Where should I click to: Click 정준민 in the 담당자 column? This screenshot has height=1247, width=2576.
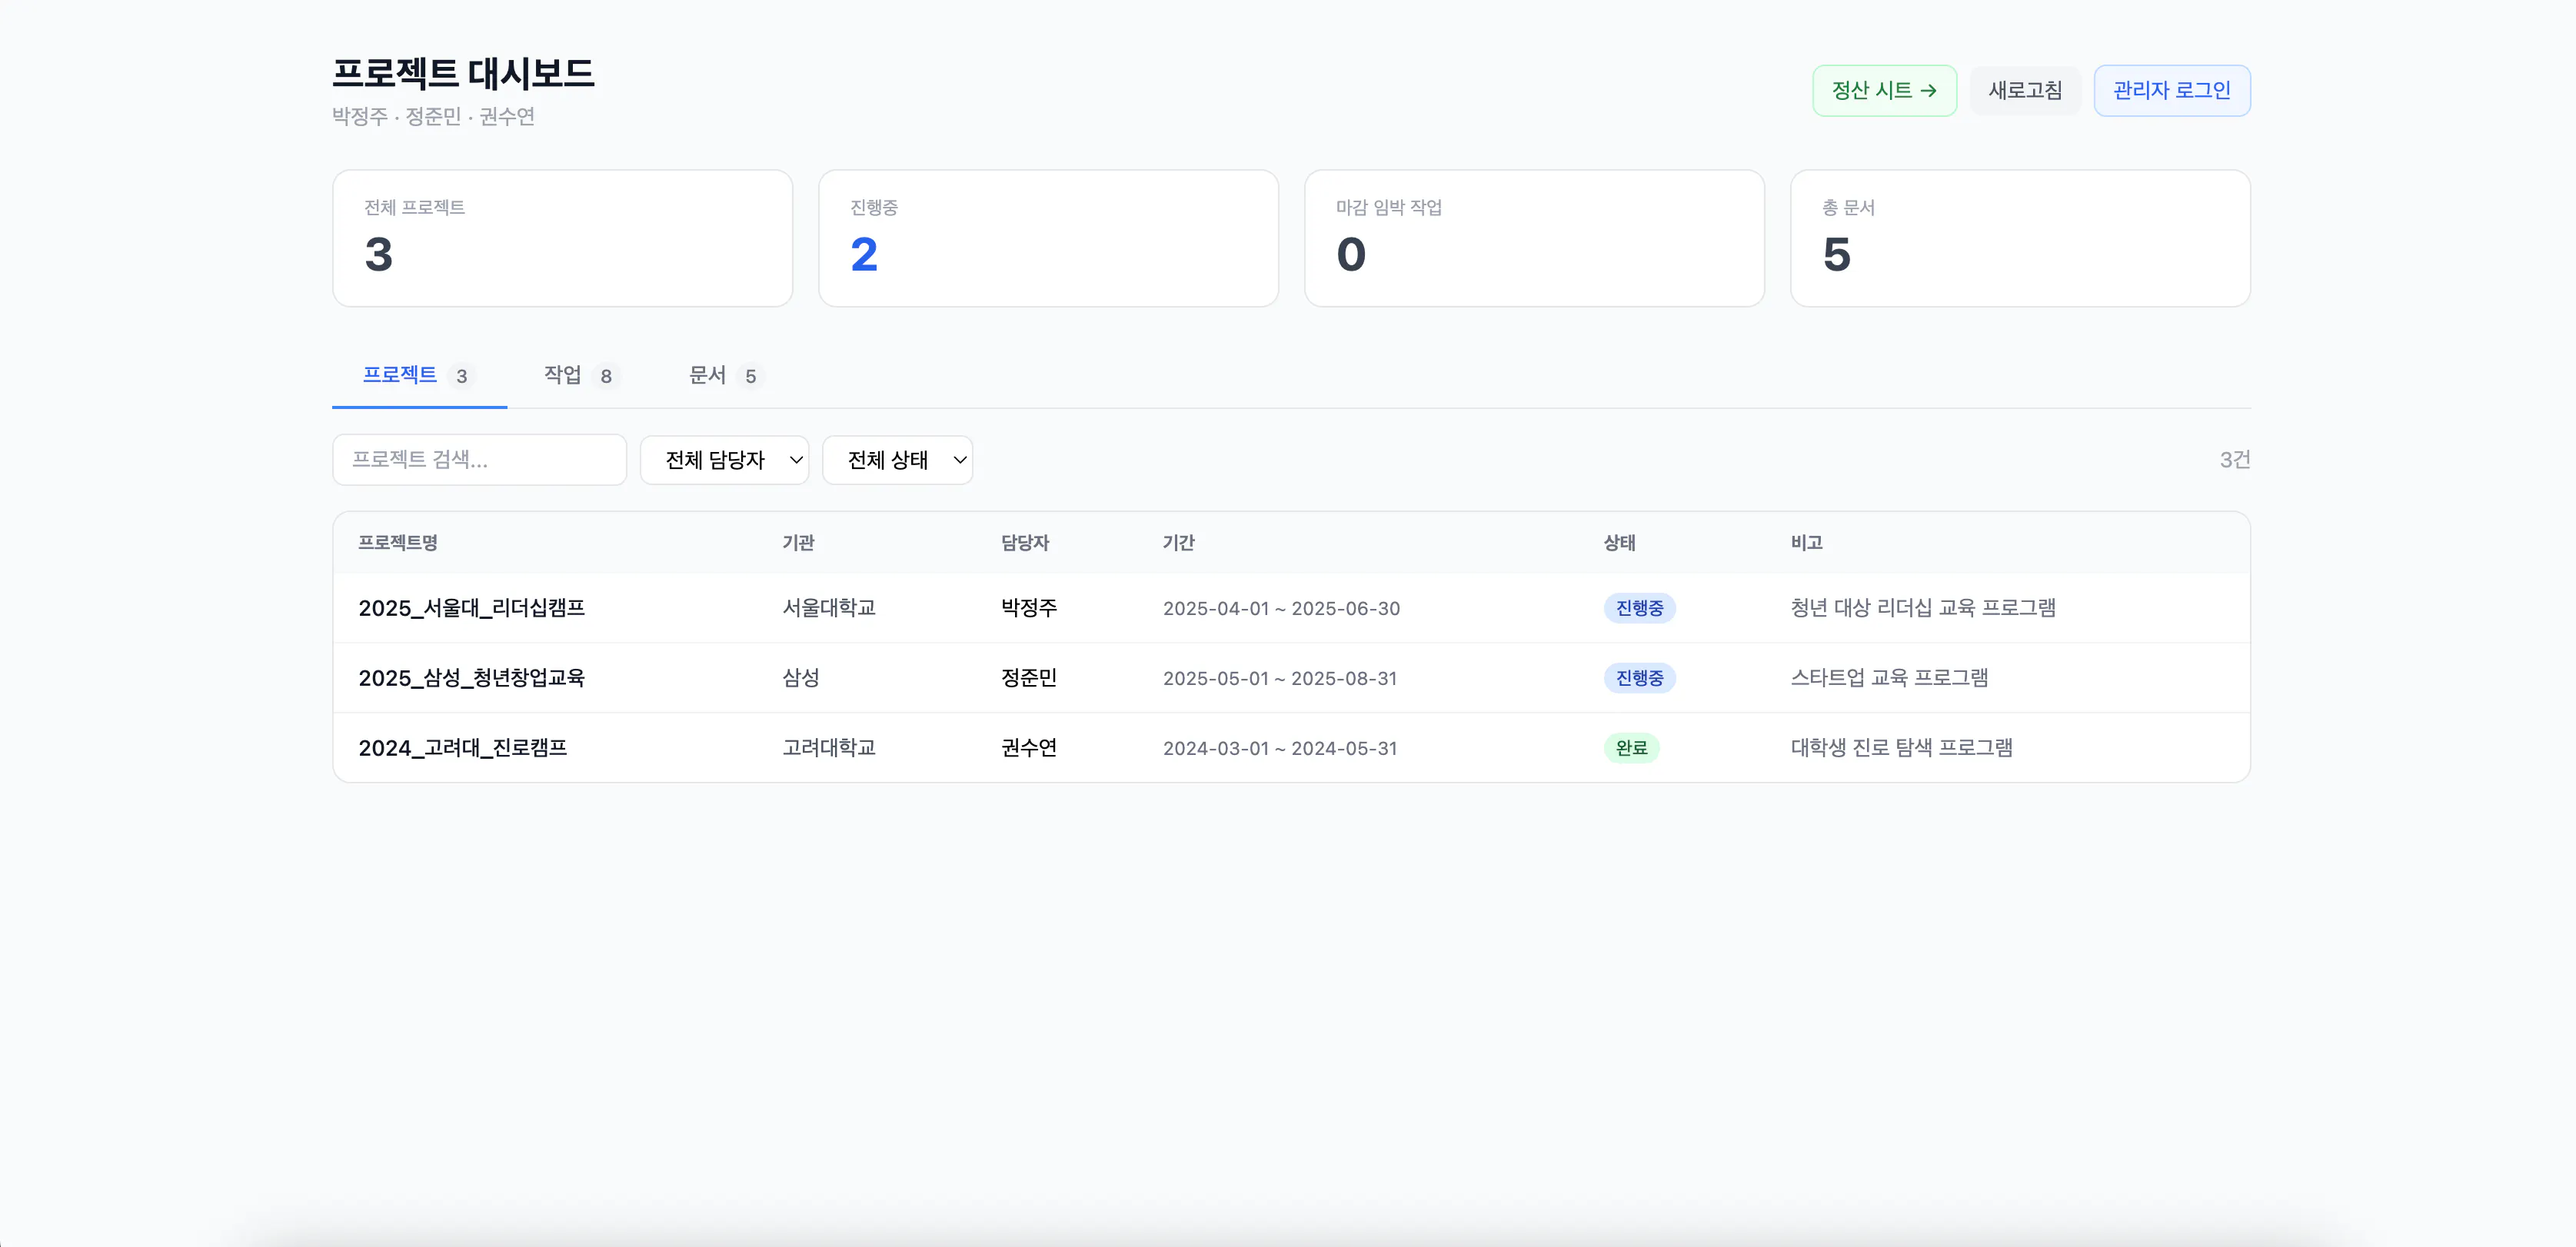pyautogui.click(x=1029, y=678)
